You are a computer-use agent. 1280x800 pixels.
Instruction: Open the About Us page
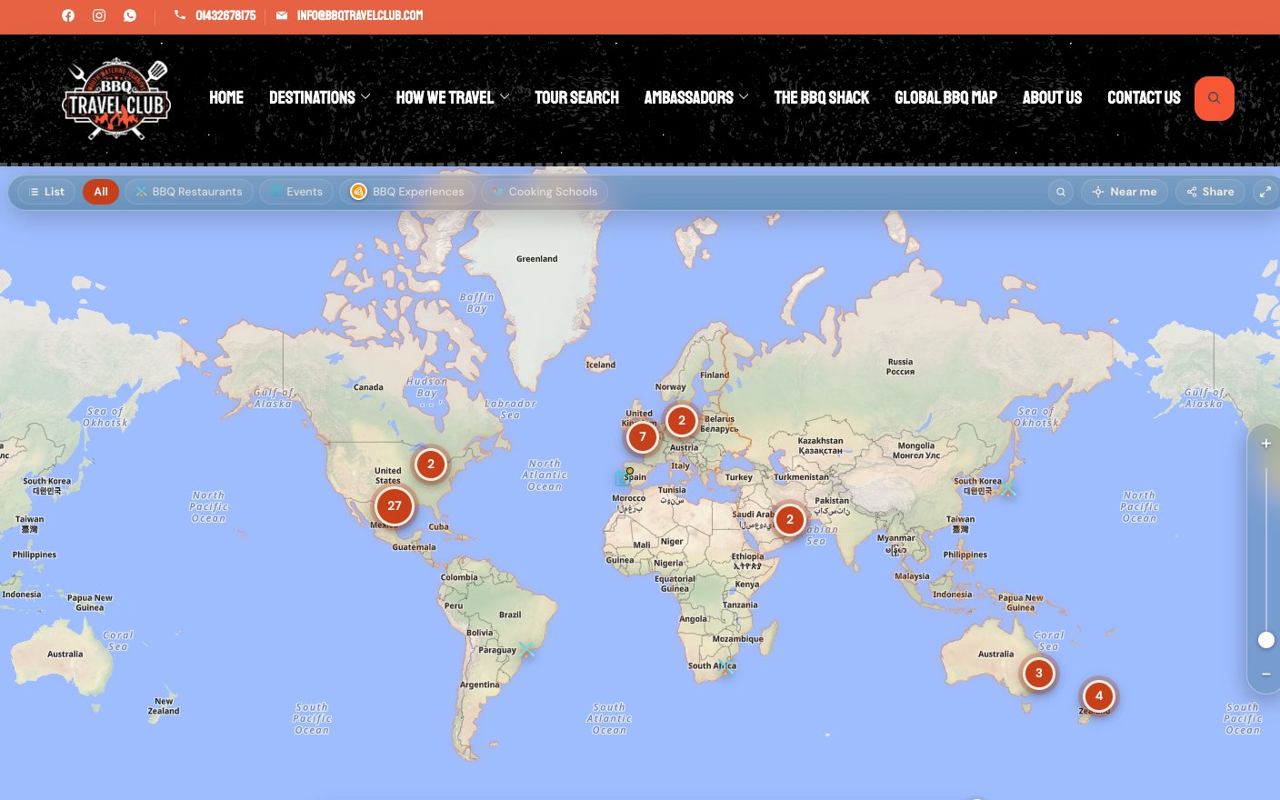point(1052,97)
